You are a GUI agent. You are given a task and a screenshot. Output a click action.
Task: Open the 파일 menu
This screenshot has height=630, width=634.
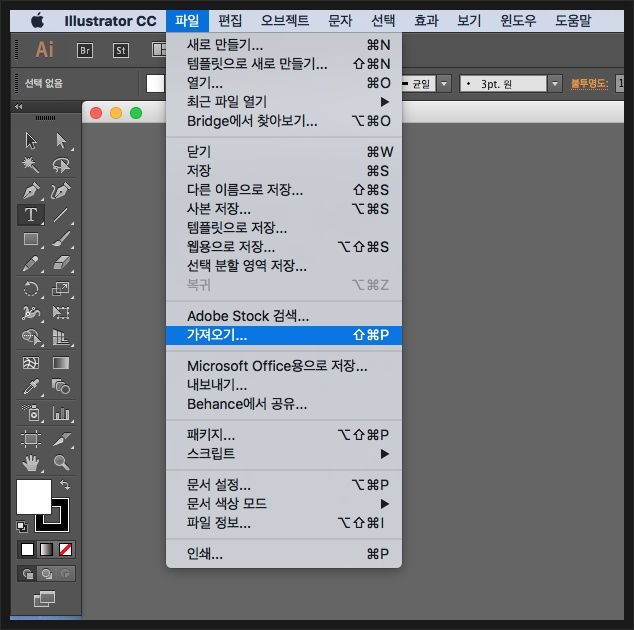click(187, 21)
